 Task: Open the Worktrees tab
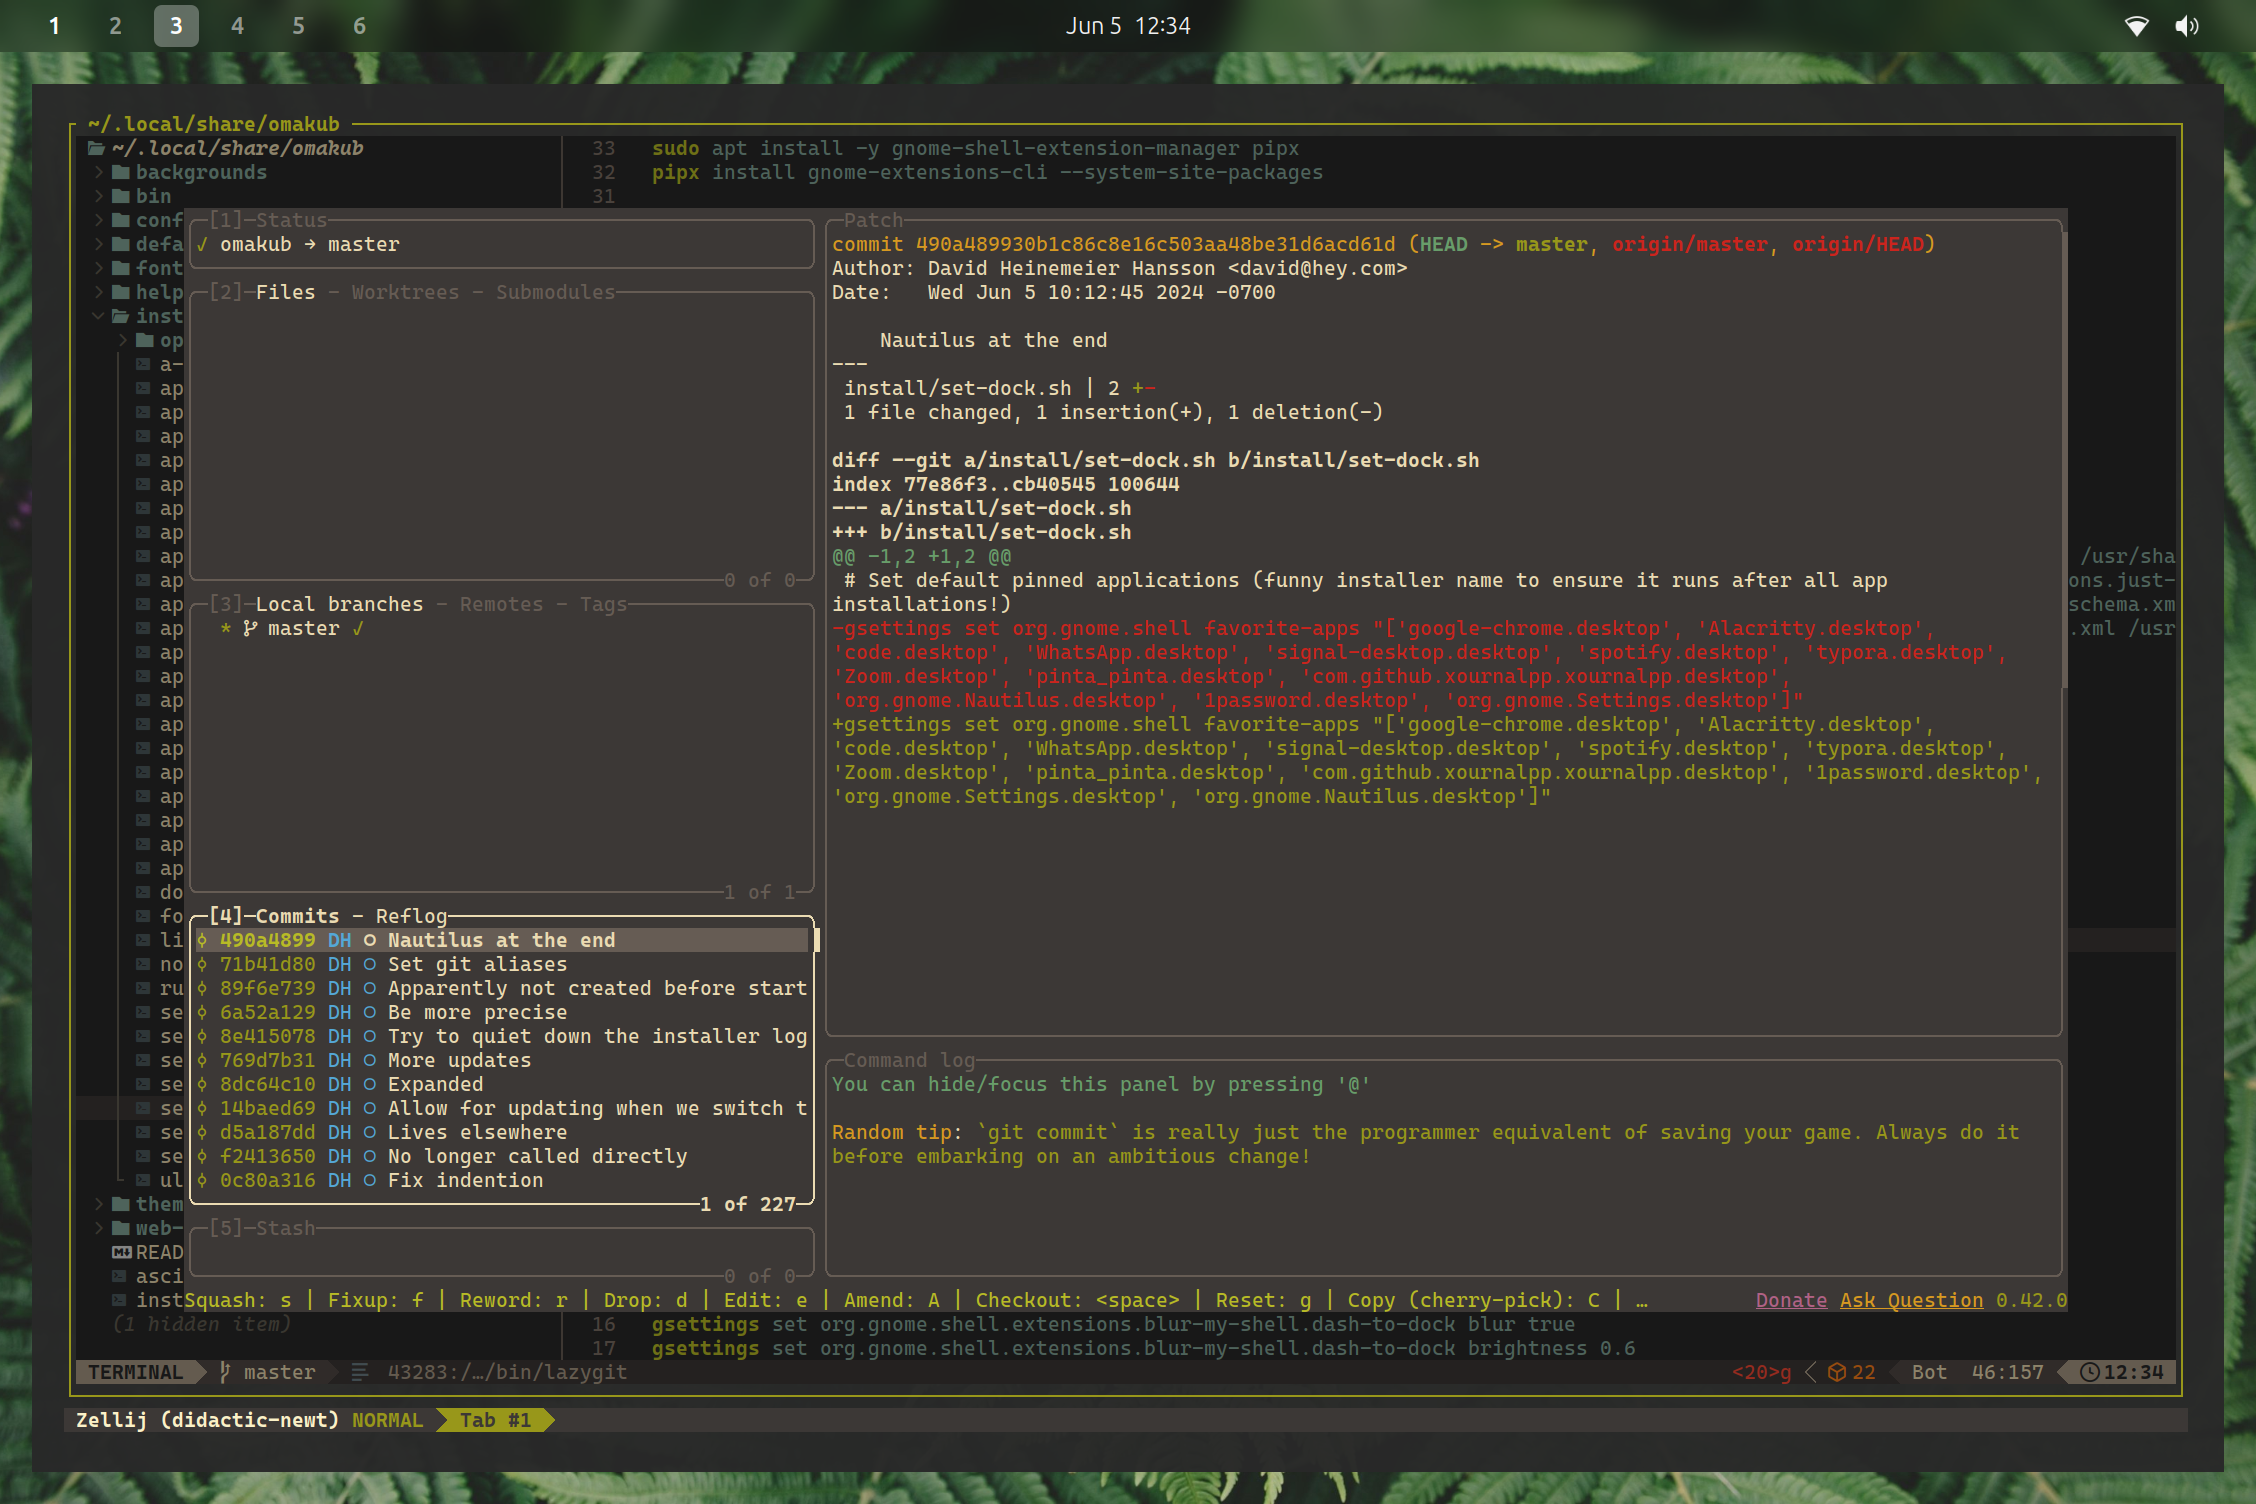pos(405,292)
